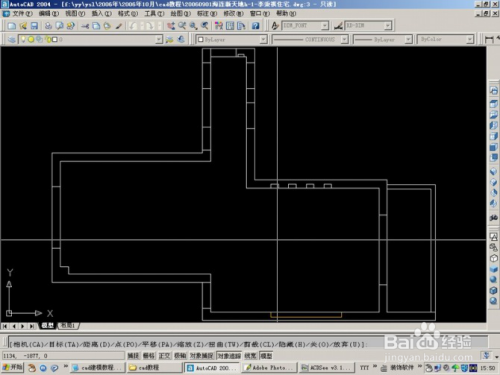Screen dimensions: 500x375
Task: Open the 修改 (Modify) menu
Action: [233, 14]
